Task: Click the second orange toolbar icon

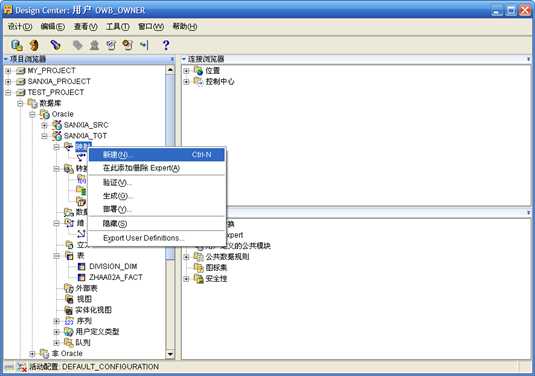Action: coord(34,45)
